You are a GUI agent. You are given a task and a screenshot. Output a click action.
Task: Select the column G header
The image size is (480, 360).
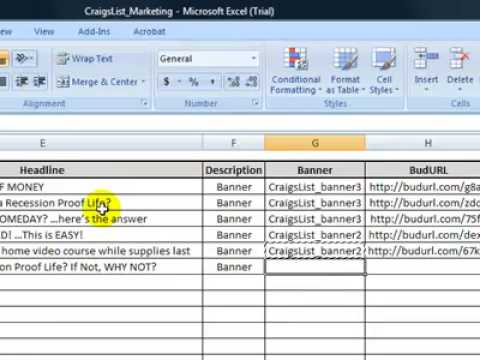(x=315, y=143)
